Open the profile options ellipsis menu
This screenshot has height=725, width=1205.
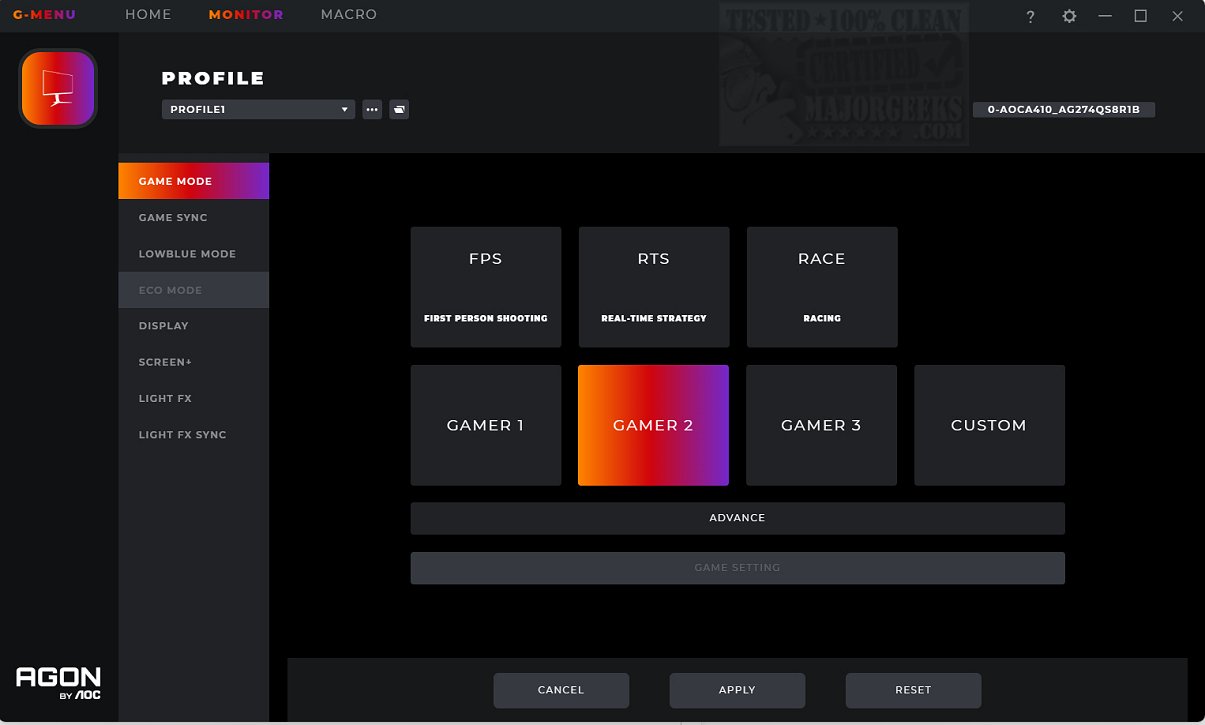pyautogui.click(x=372, y=109)
